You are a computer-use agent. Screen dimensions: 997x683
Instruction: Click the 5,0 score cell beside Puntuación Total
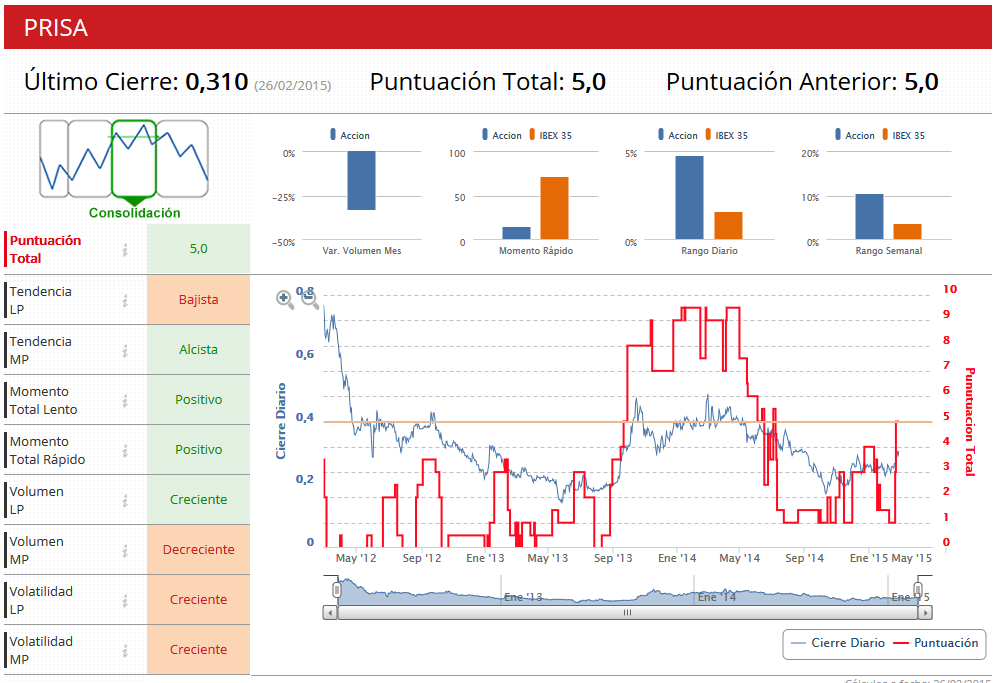click(x=198, y=249)
